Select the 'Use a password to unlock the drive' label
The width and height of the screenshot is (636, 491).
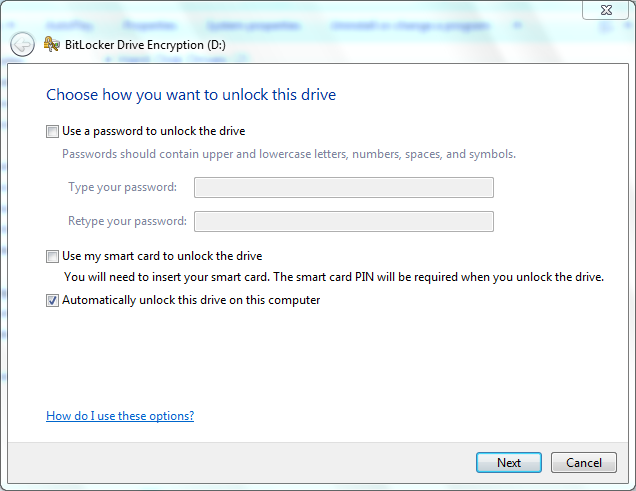pyautogui.click(x=154, y=131)
